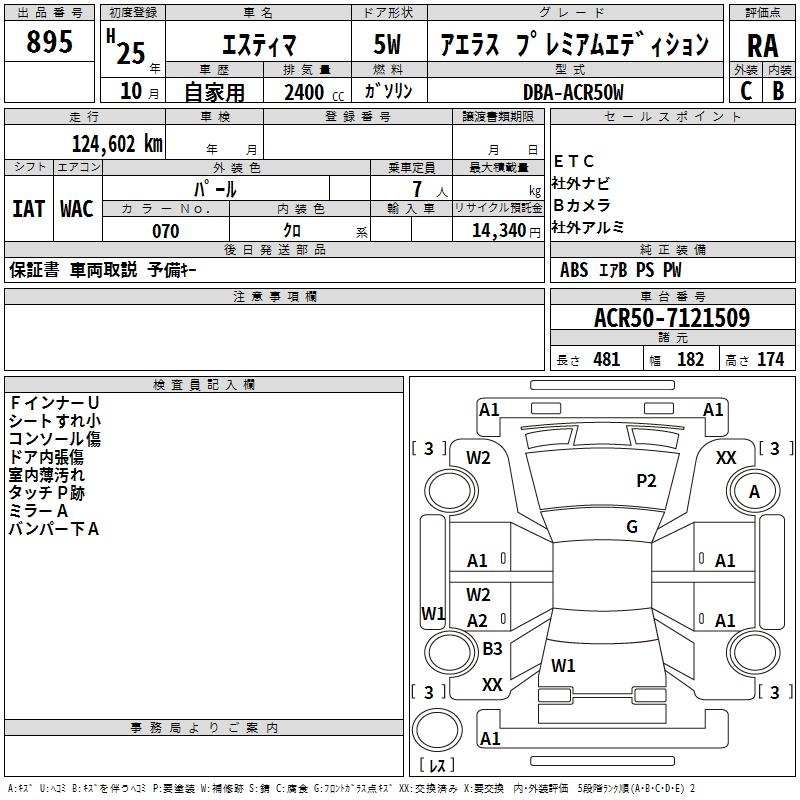Select the B3 damage mark
Viewport: 800px width, 800px height.
pos(492,649)
